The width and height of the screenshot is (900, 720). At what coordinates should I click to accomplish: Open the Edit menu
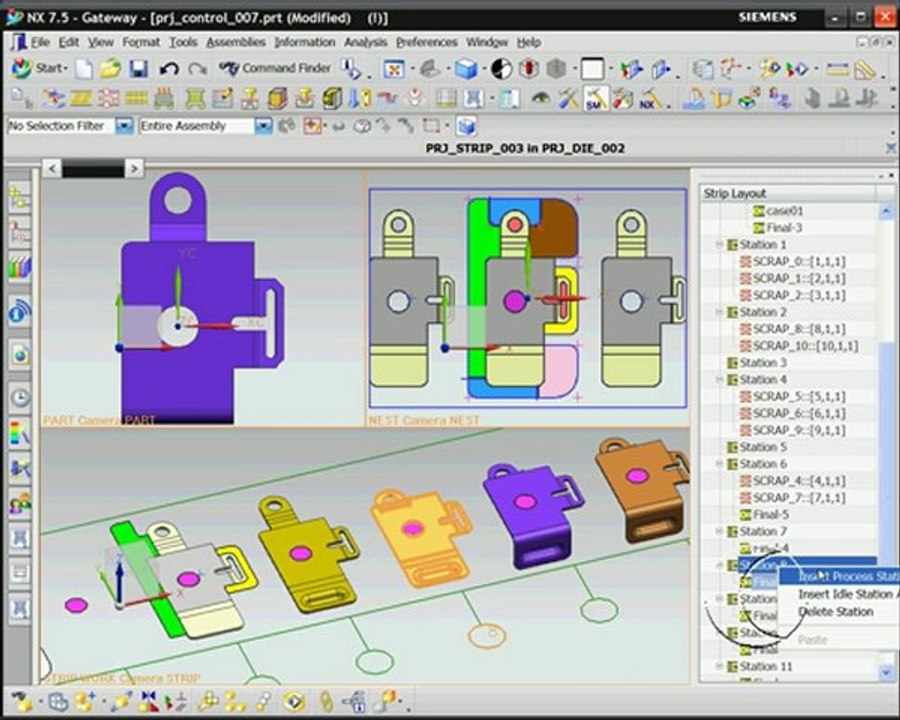tap(68, 42)
